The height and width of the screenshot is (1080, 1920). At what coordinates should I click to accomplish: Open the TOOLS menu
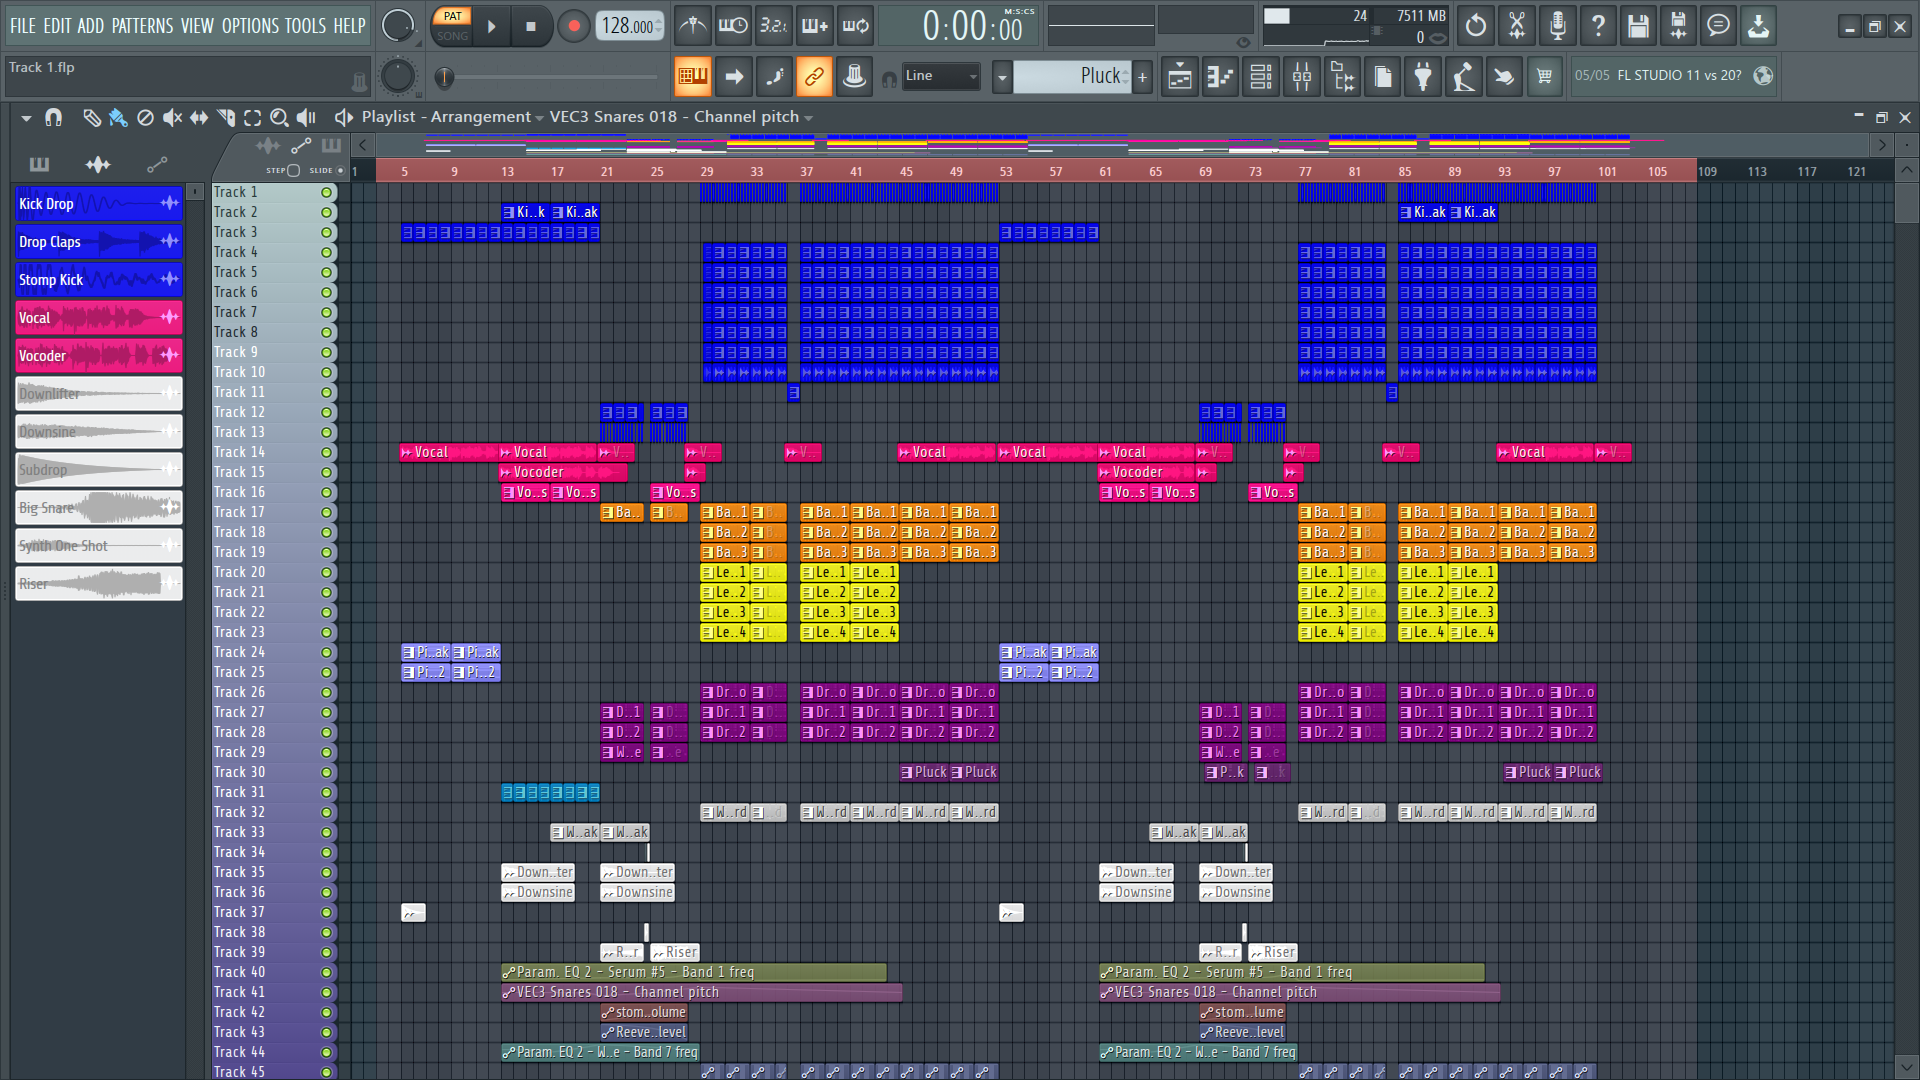(x=305, y=26)
